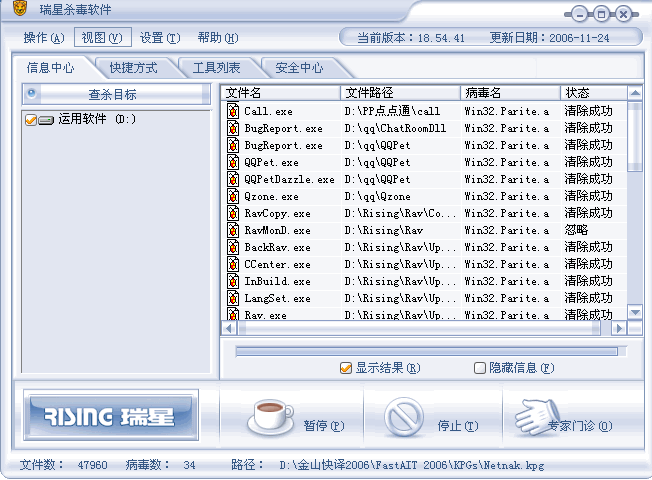Minimize the Rising antivirus window

(x=579, y=15)
